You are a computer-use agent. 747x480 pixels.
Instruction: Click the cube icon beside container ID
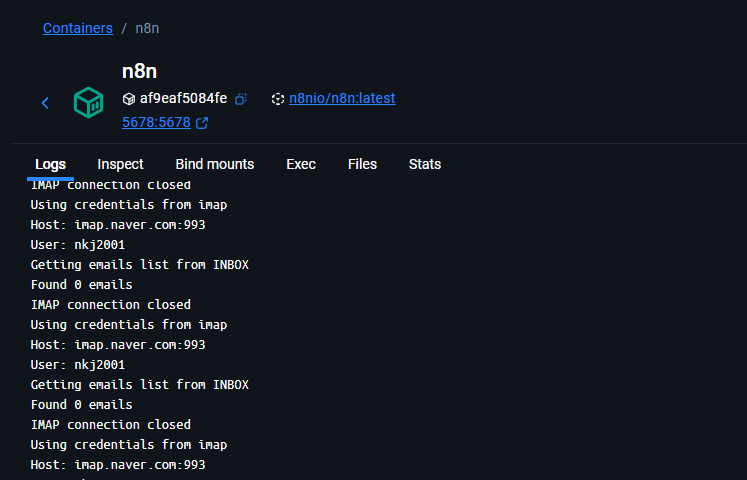(x=129, y=99)
